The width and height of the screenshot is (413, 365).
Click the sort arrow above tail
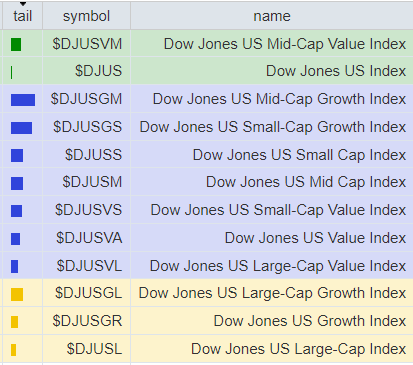point(23,4)
